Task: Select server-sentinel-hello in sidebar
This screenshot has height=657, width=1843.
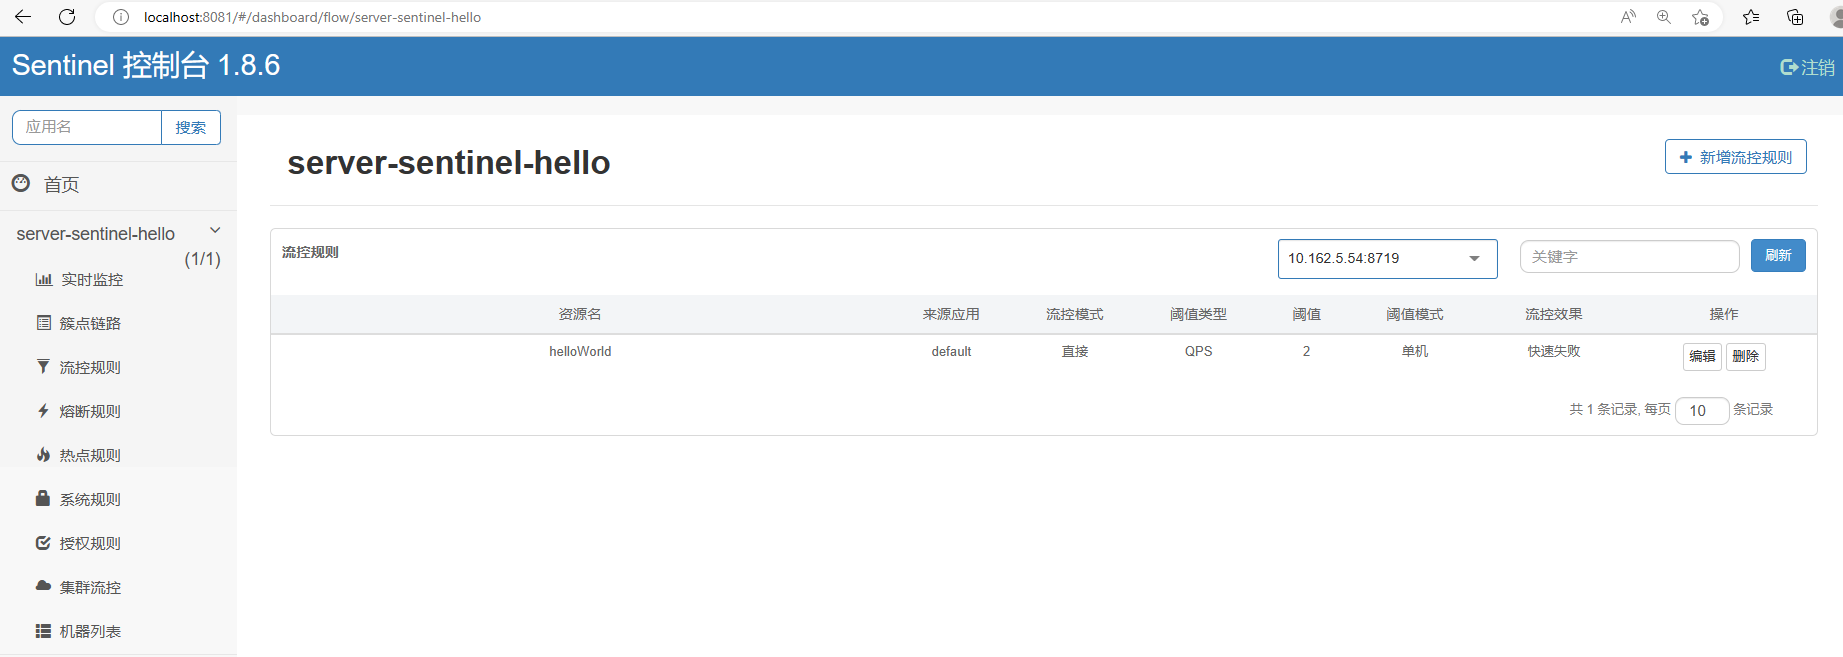Action: (x=96, y=234)
